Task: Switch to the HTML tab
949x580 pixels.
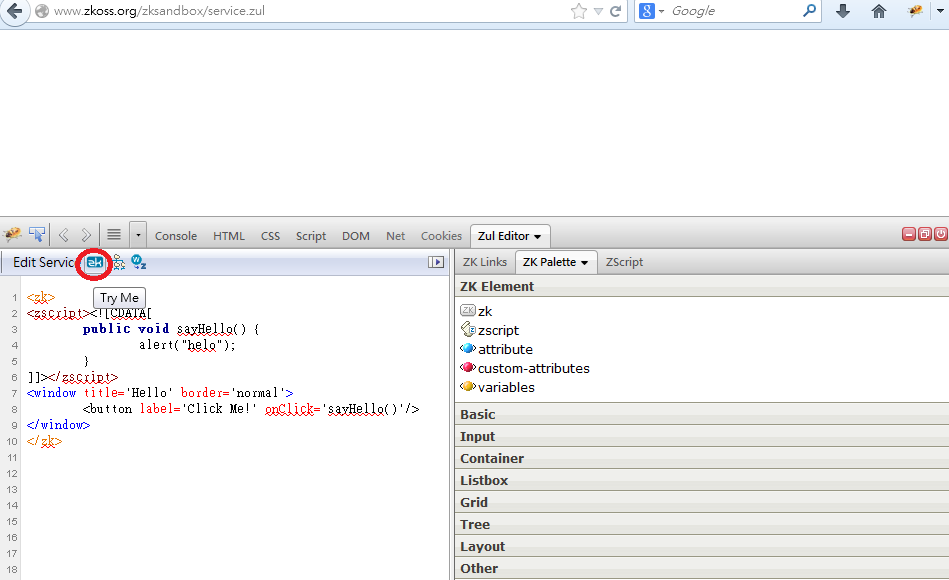Action: point(229,236)
